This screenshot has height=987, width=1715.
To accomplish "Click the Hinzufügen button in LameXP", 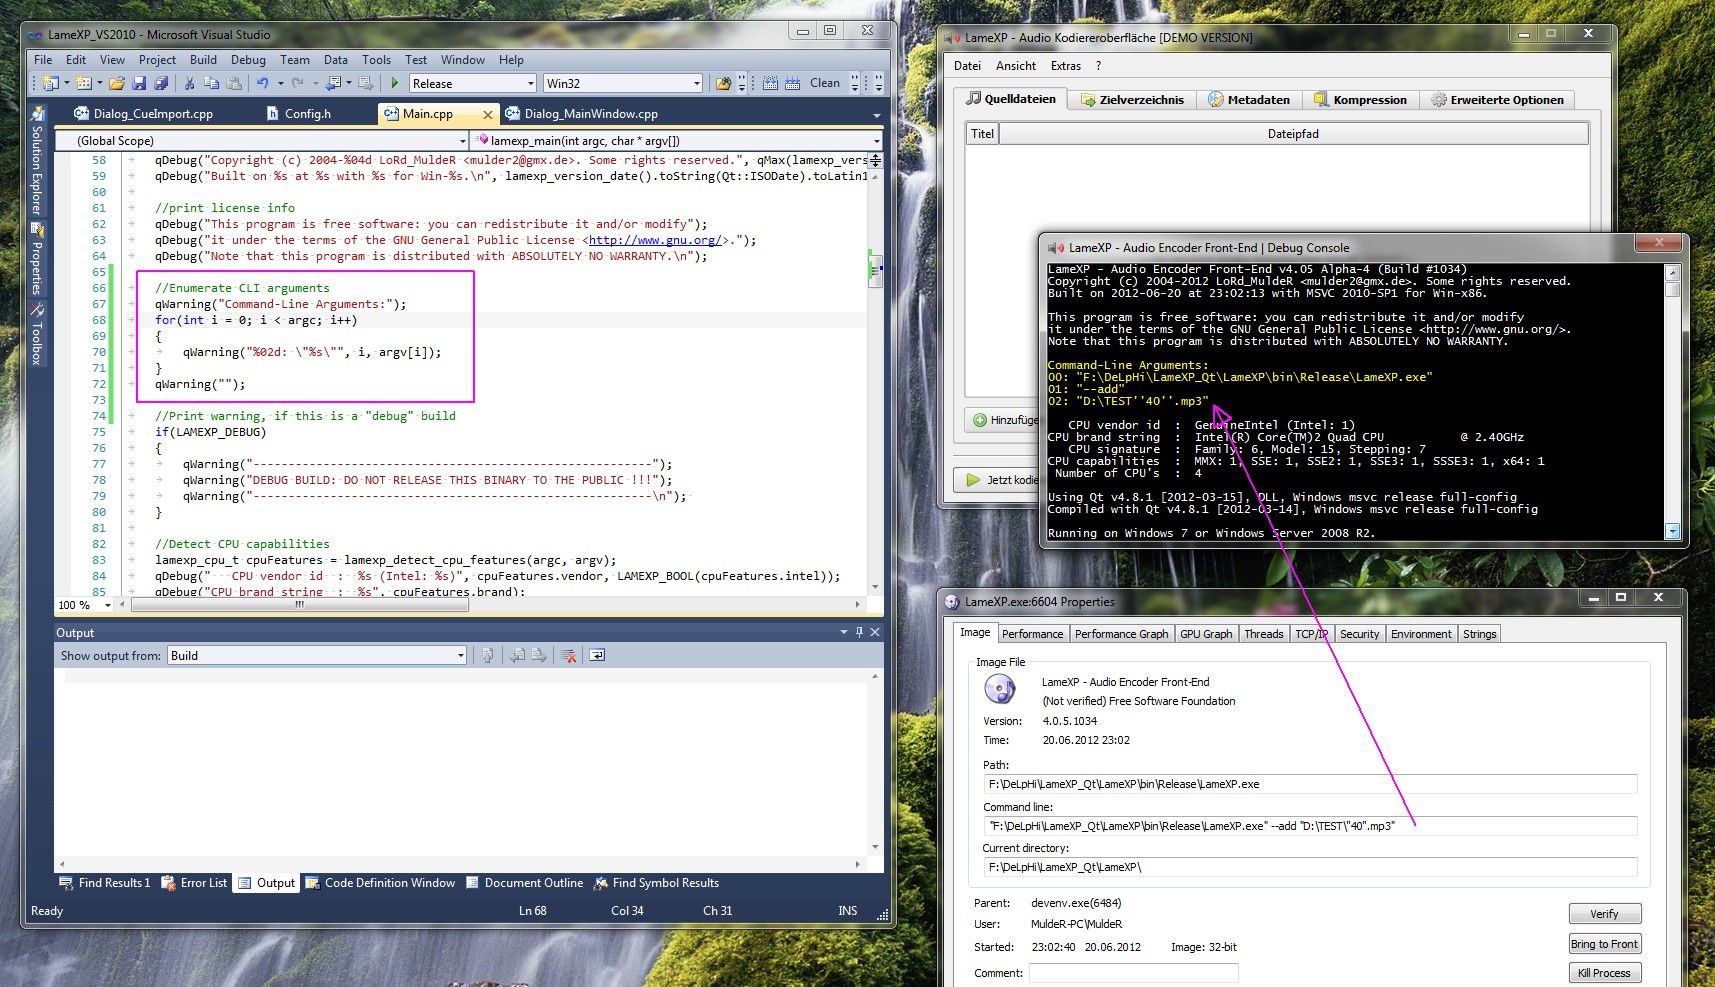I will [x=1003, y=420].
